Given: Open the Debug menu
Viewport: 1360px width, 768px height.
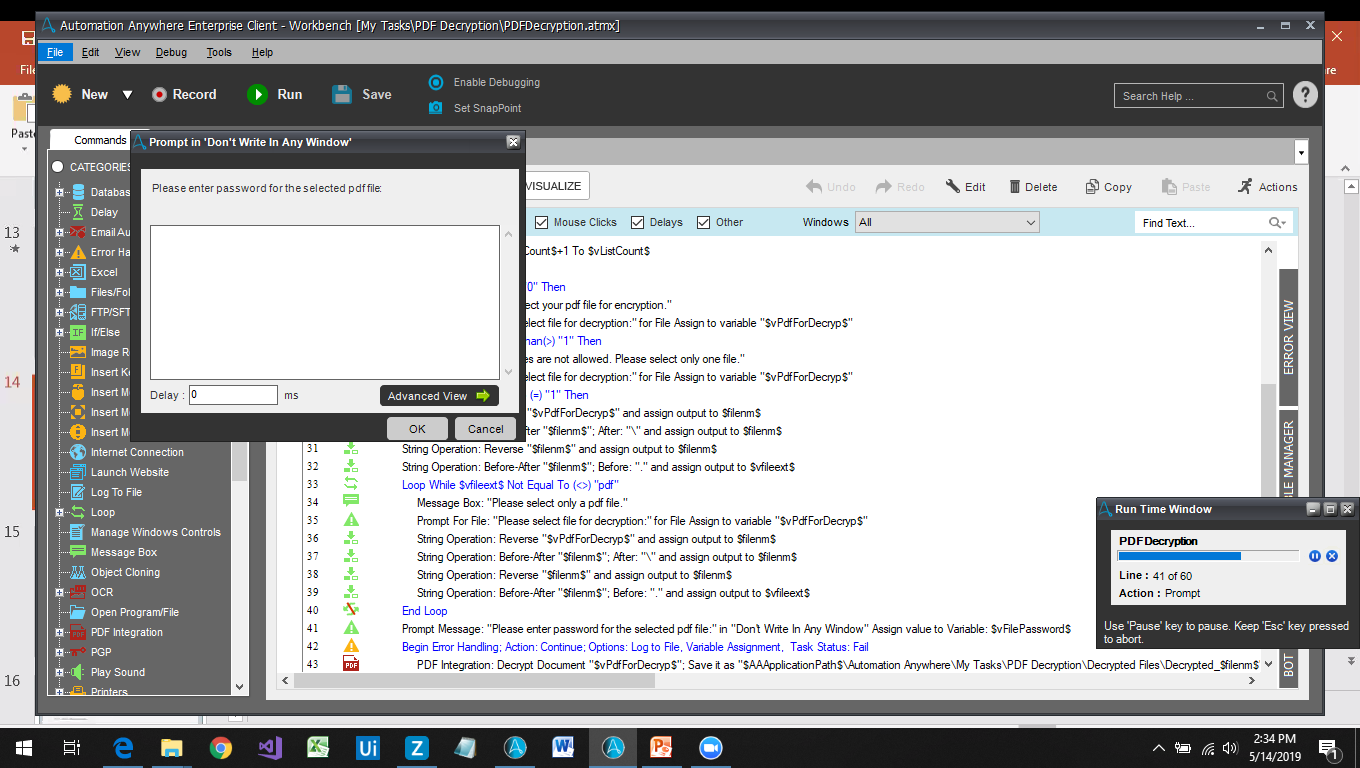Looking at the screenshot, I should click(x=171, y=52).
